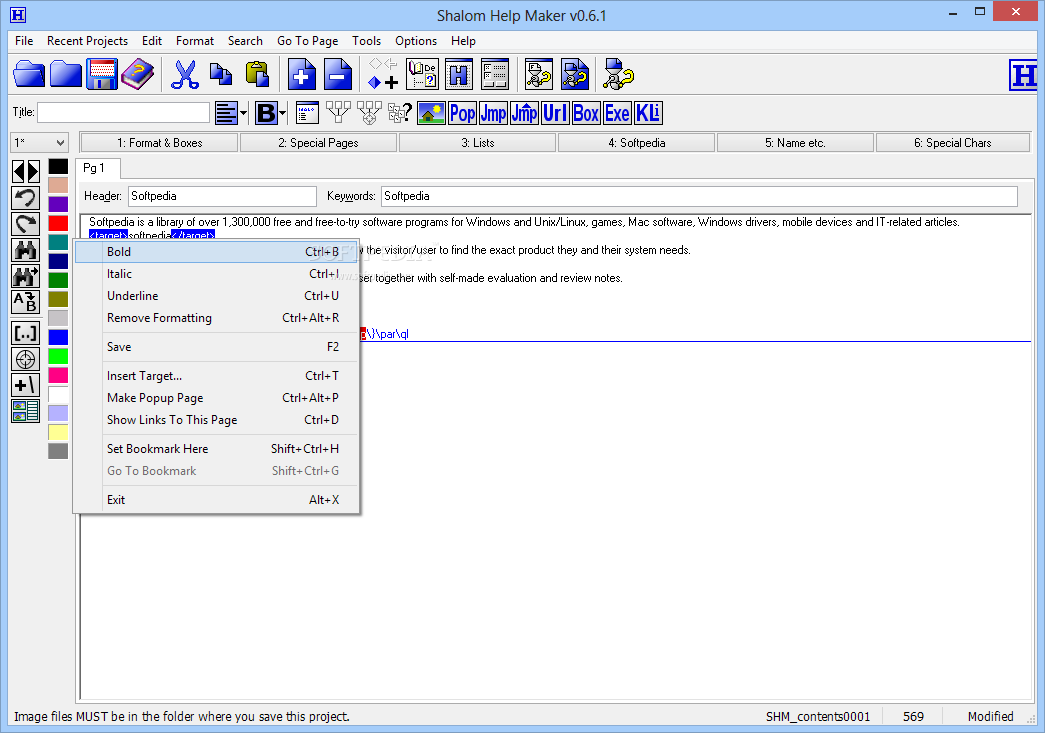Choose Bold from the context menu

click(x=217, y=252)
